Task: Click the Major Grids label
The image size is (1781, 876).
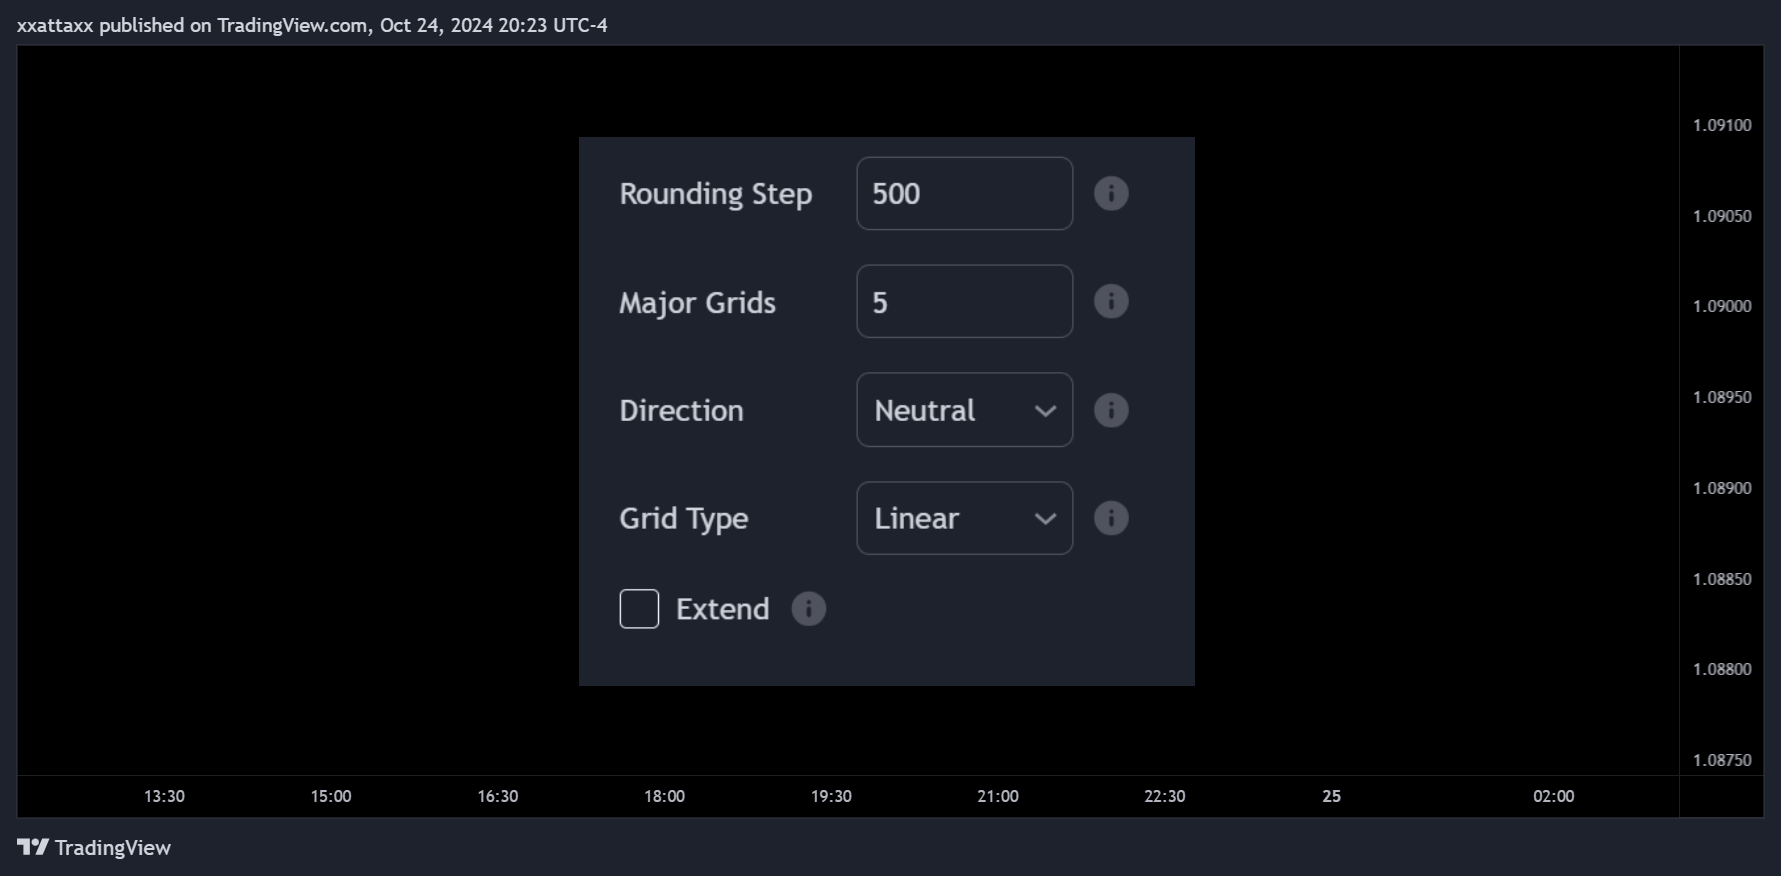Action: click(698, 302)
